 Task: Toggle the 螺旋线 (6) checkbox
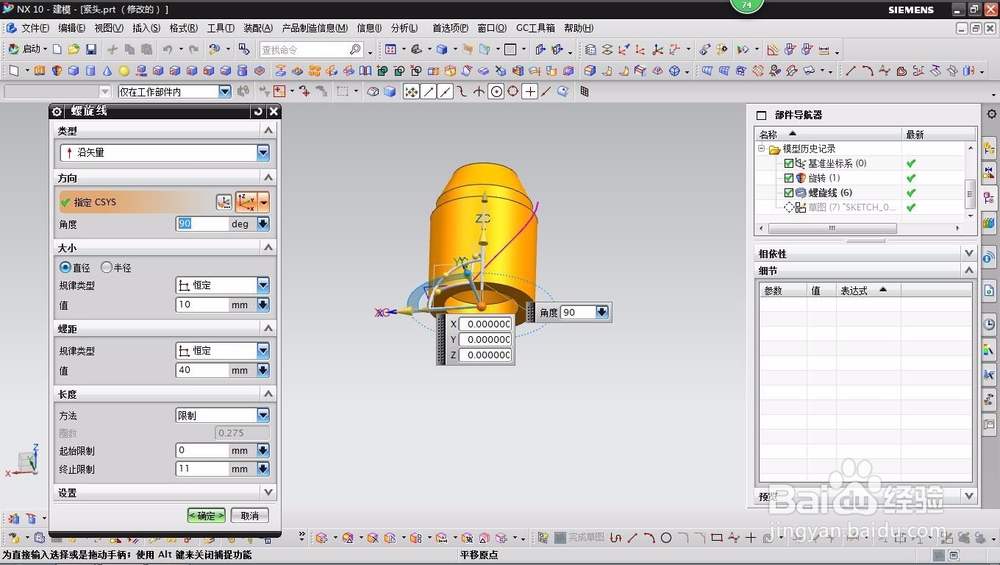(x=789, y=193)
